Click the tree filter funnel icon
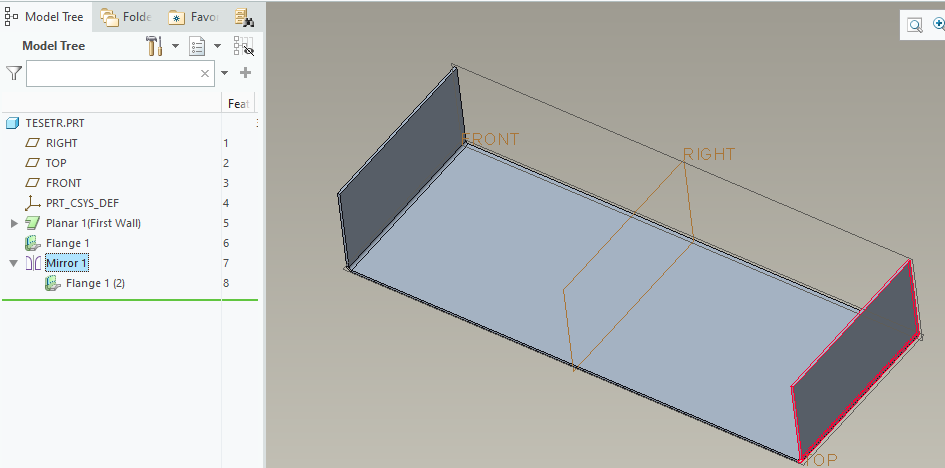 click(14, 73)
